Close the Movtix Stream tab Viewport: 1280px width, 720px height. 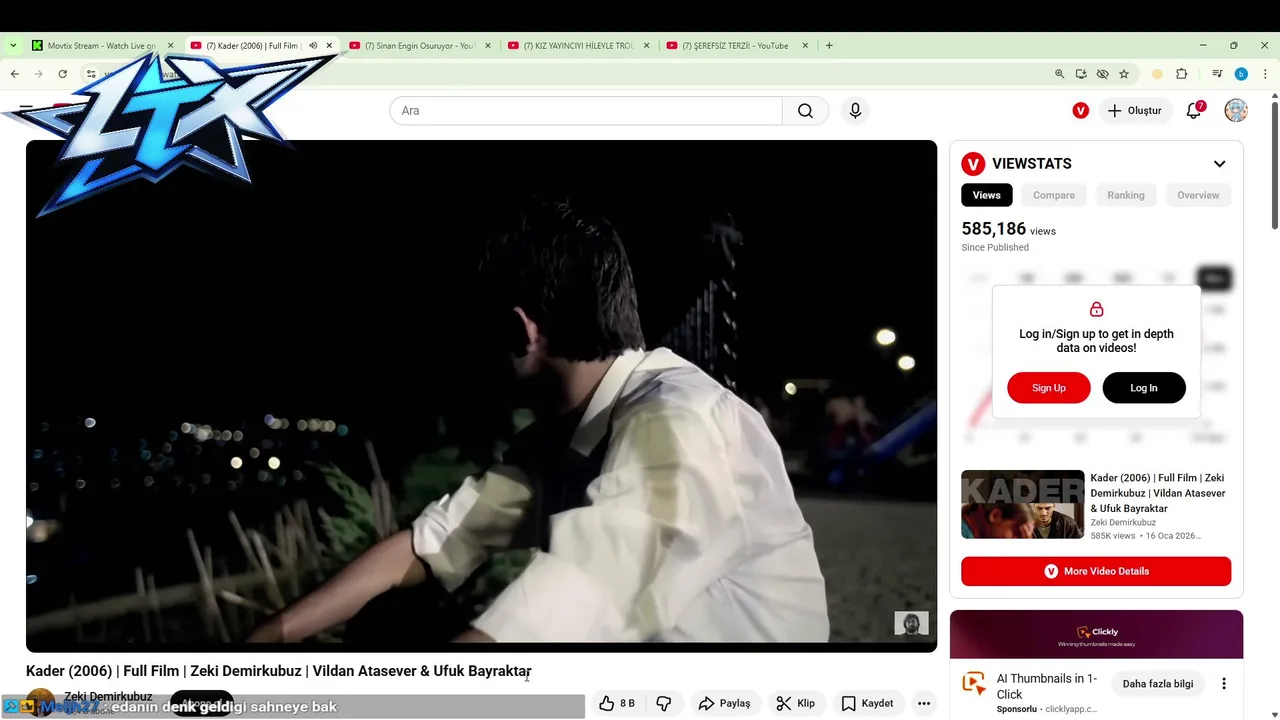pyautogui.click(x=170, y=46)
